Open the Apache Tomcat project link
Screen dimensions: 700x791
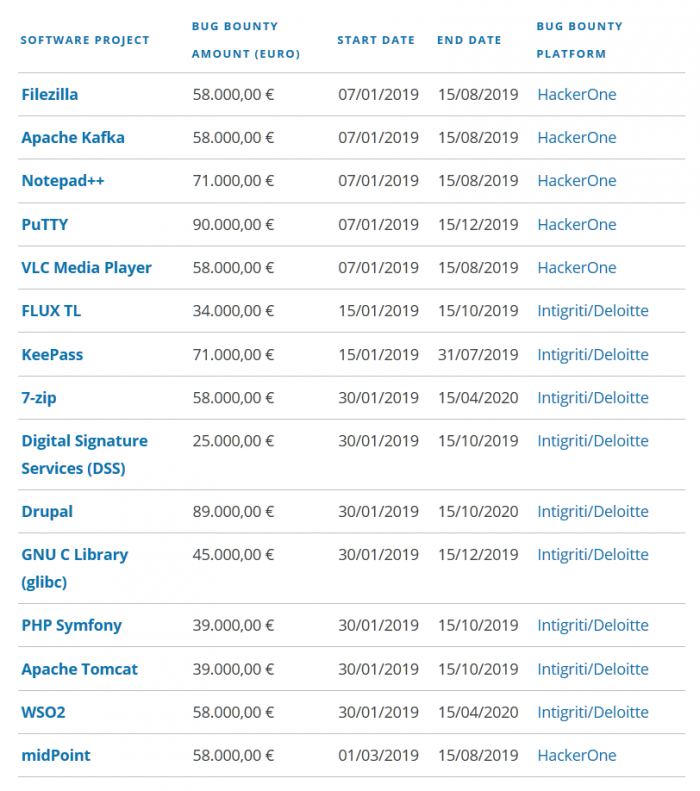(x=79, y=669)
